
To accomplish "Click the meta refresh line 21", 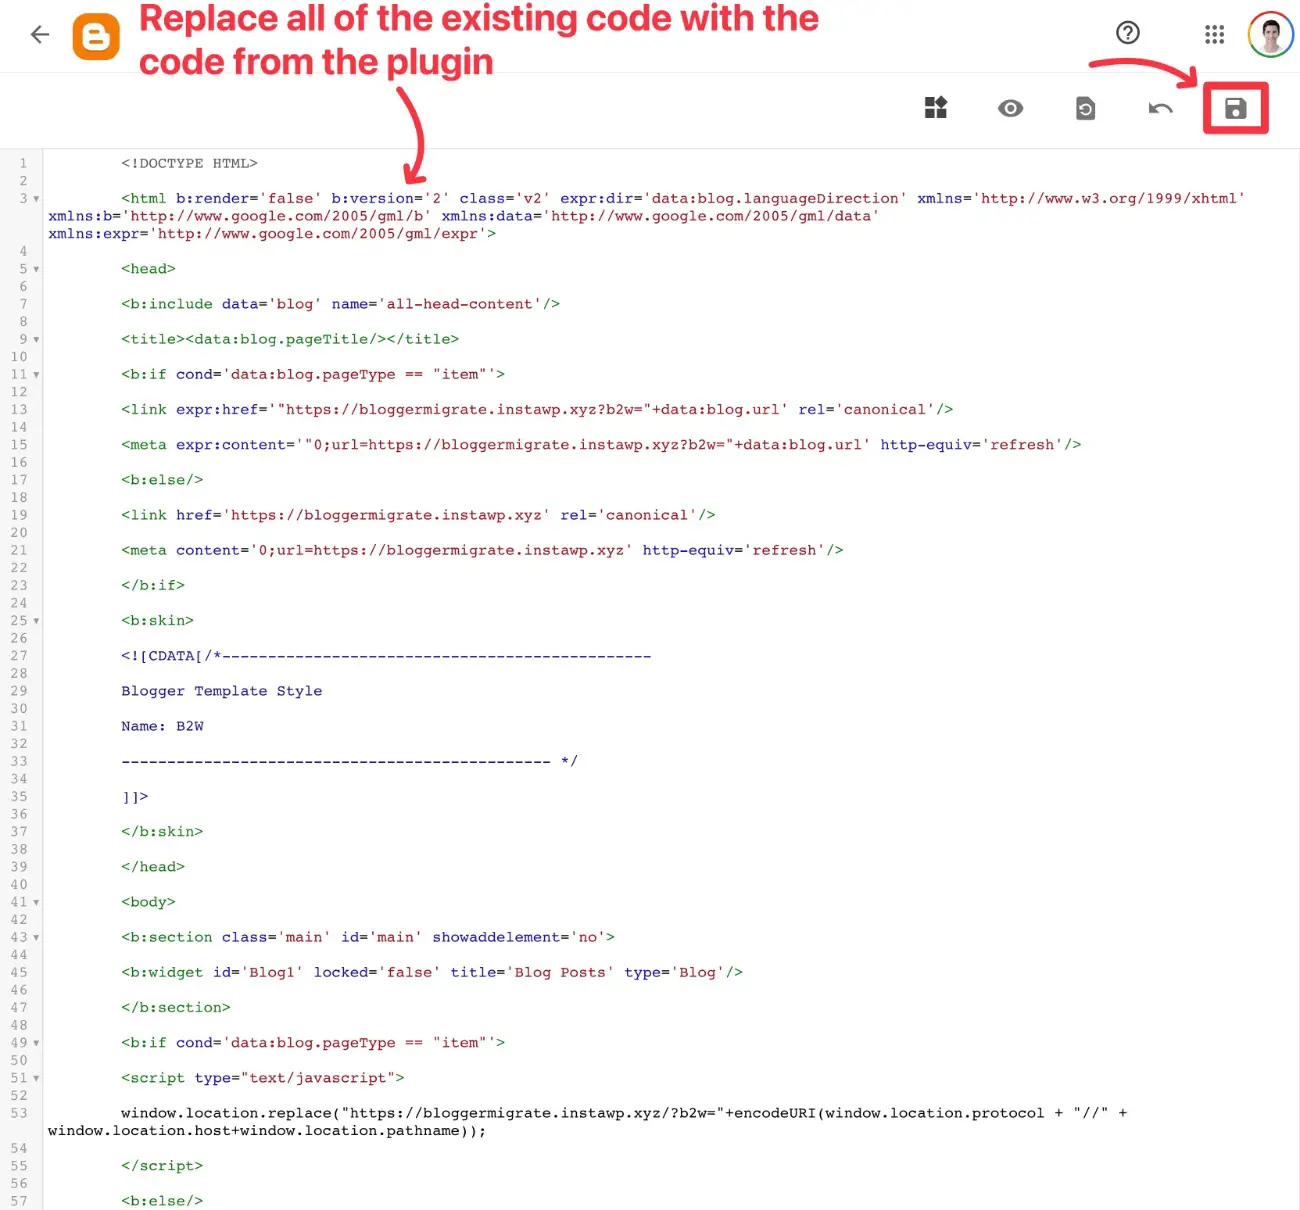I will coord(482,550).
